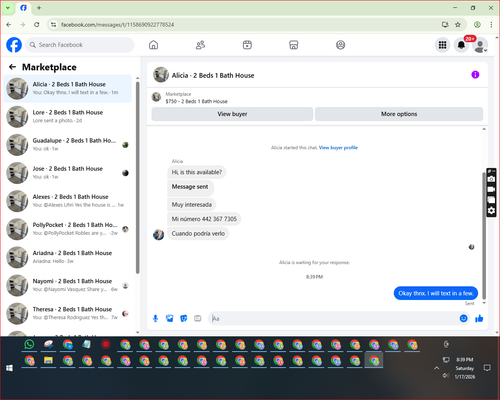Open the site information icon in address bar
The width and height of the screenshot is (500, 400).
tap(53, 25)
